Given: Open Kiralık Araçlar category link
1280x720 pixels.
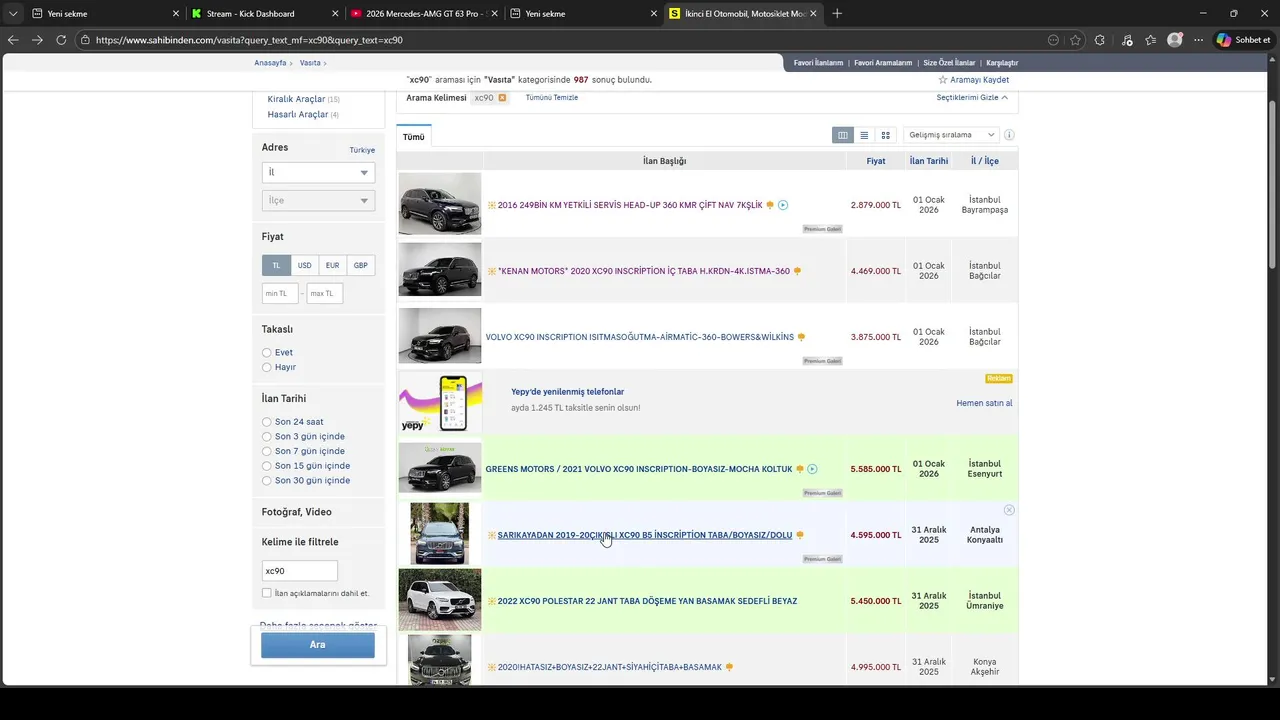Looking at the screenshot, I should (297, 99).
